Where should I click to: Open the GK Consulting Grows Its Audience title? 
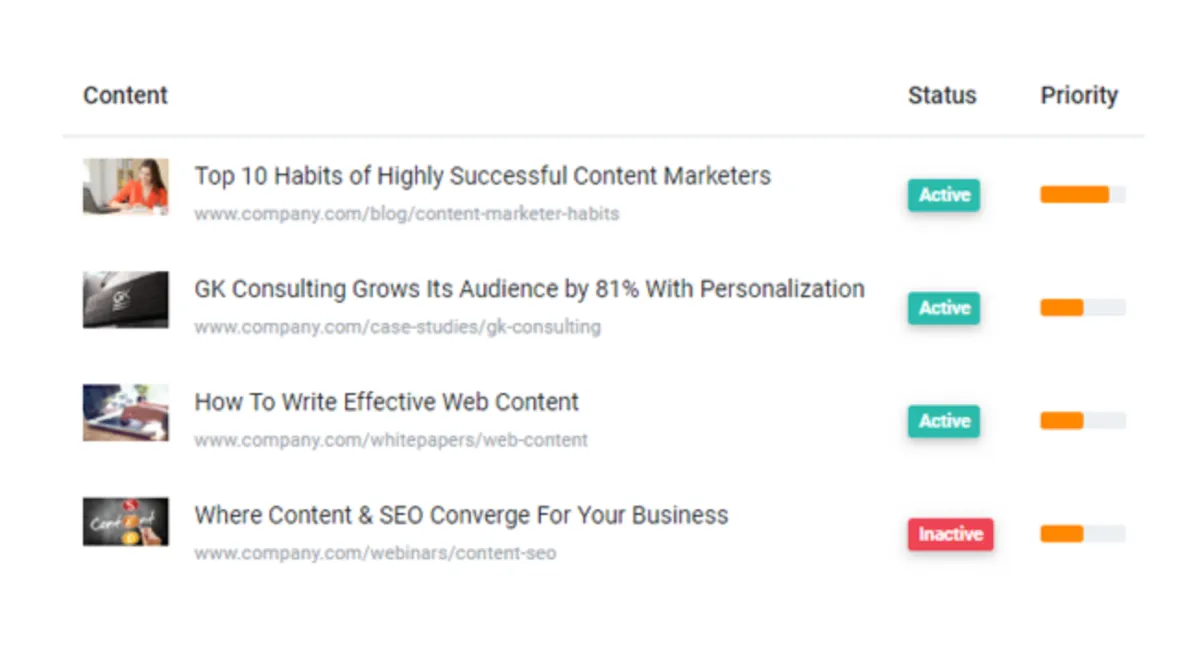pos(529,289)
